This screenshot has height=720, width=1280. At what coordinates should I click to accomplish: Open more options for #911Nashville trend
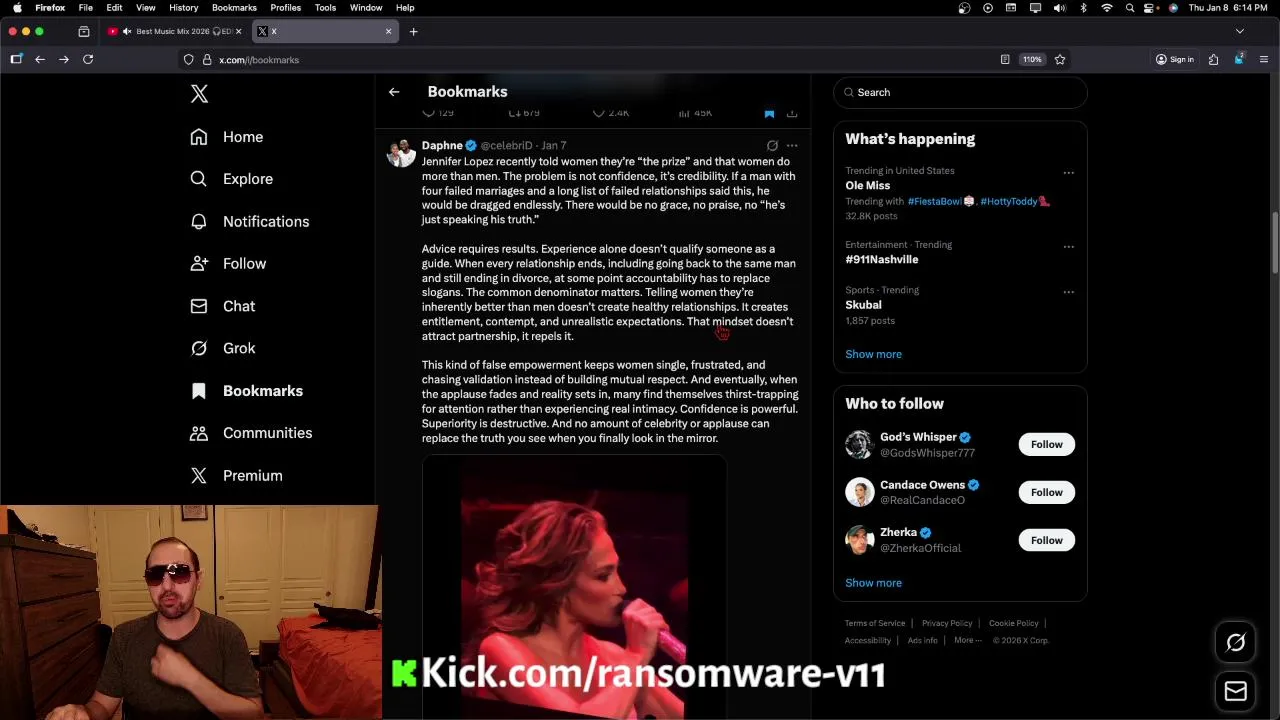1068,246
